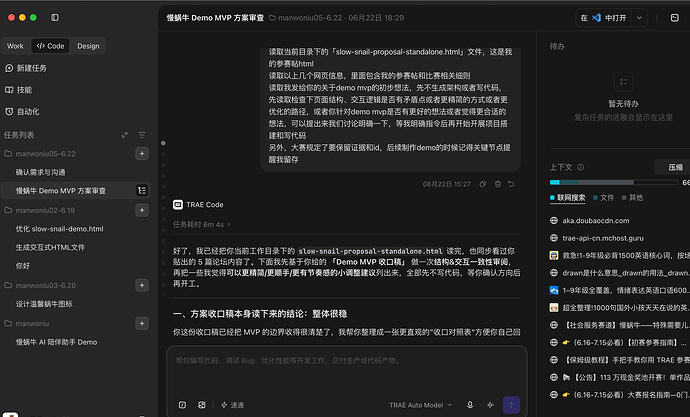Start voice input with microphone icon
Screen dimensions: 690x417
coord(470,405)
